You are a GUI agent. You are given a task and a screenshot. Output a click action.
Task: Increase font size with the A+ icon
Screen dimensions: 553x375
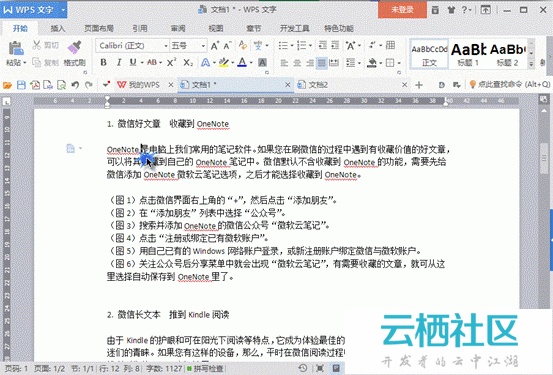tap(214, 46)
